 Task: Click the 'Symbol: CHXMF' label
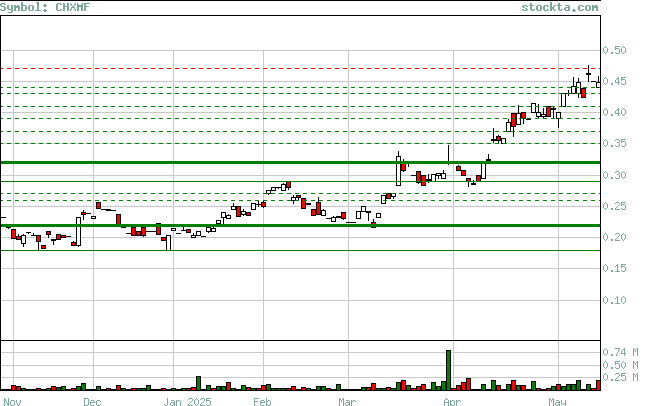[x=45, y=7]
